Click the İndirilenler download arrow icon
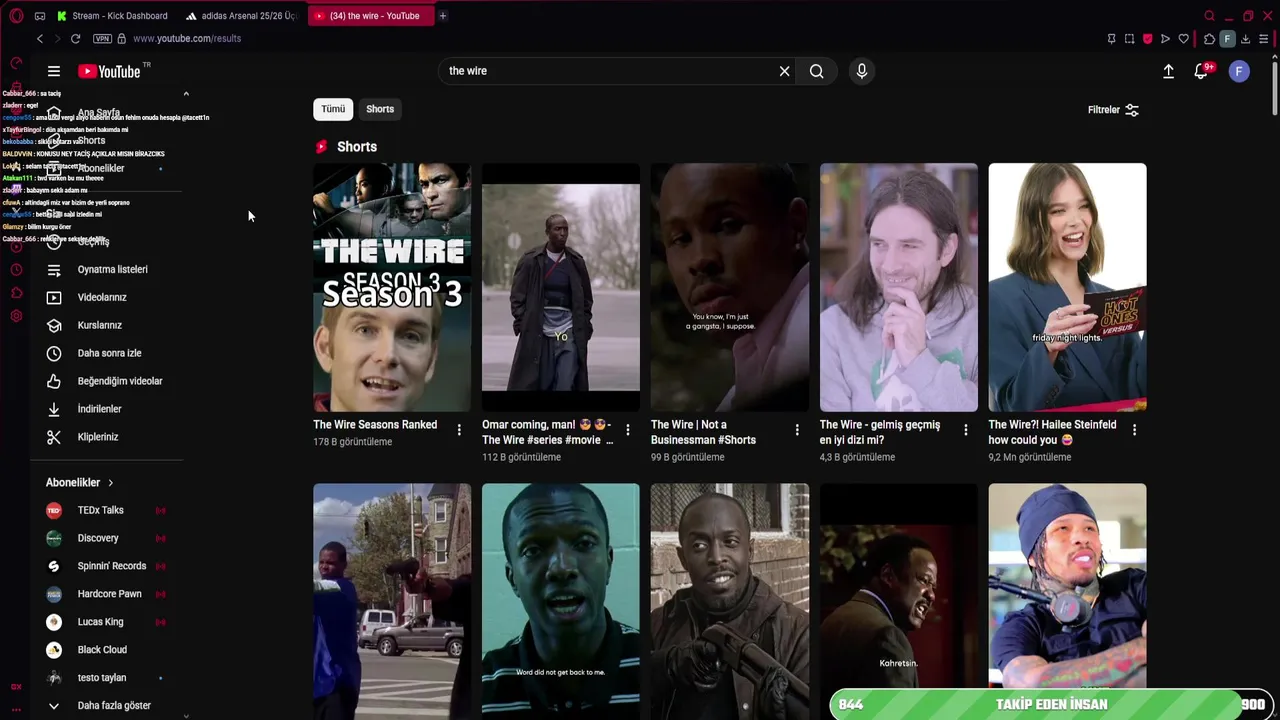Image resolution: width=1280 pixels, height=720 pixels. (x=54, y=409)
